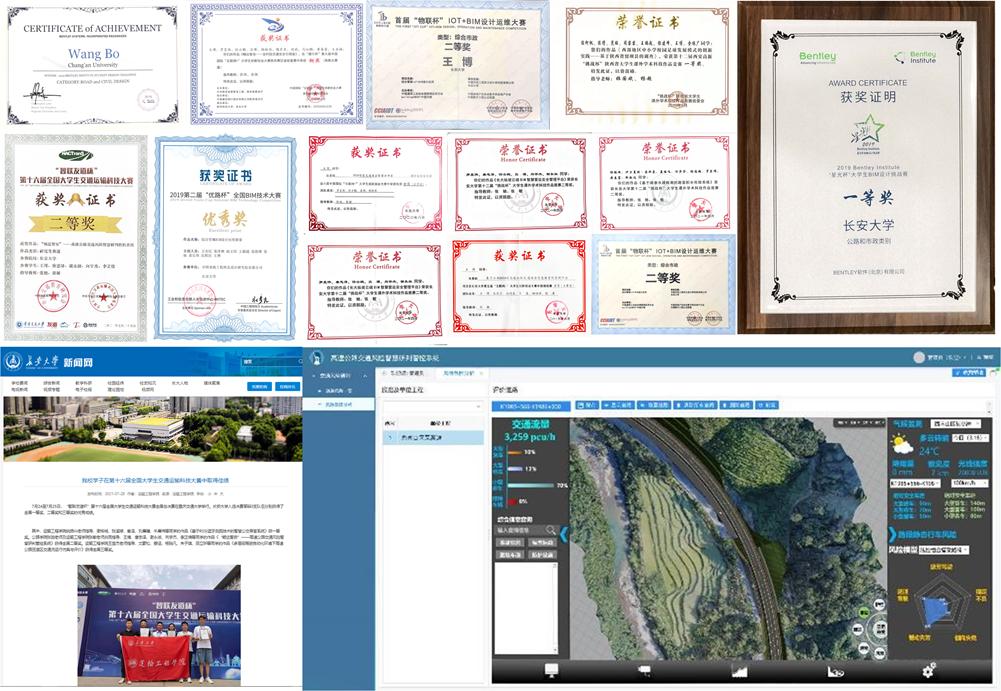Click the news article headline link
This screenshot has height=691, width=1001.
point(154,480)
